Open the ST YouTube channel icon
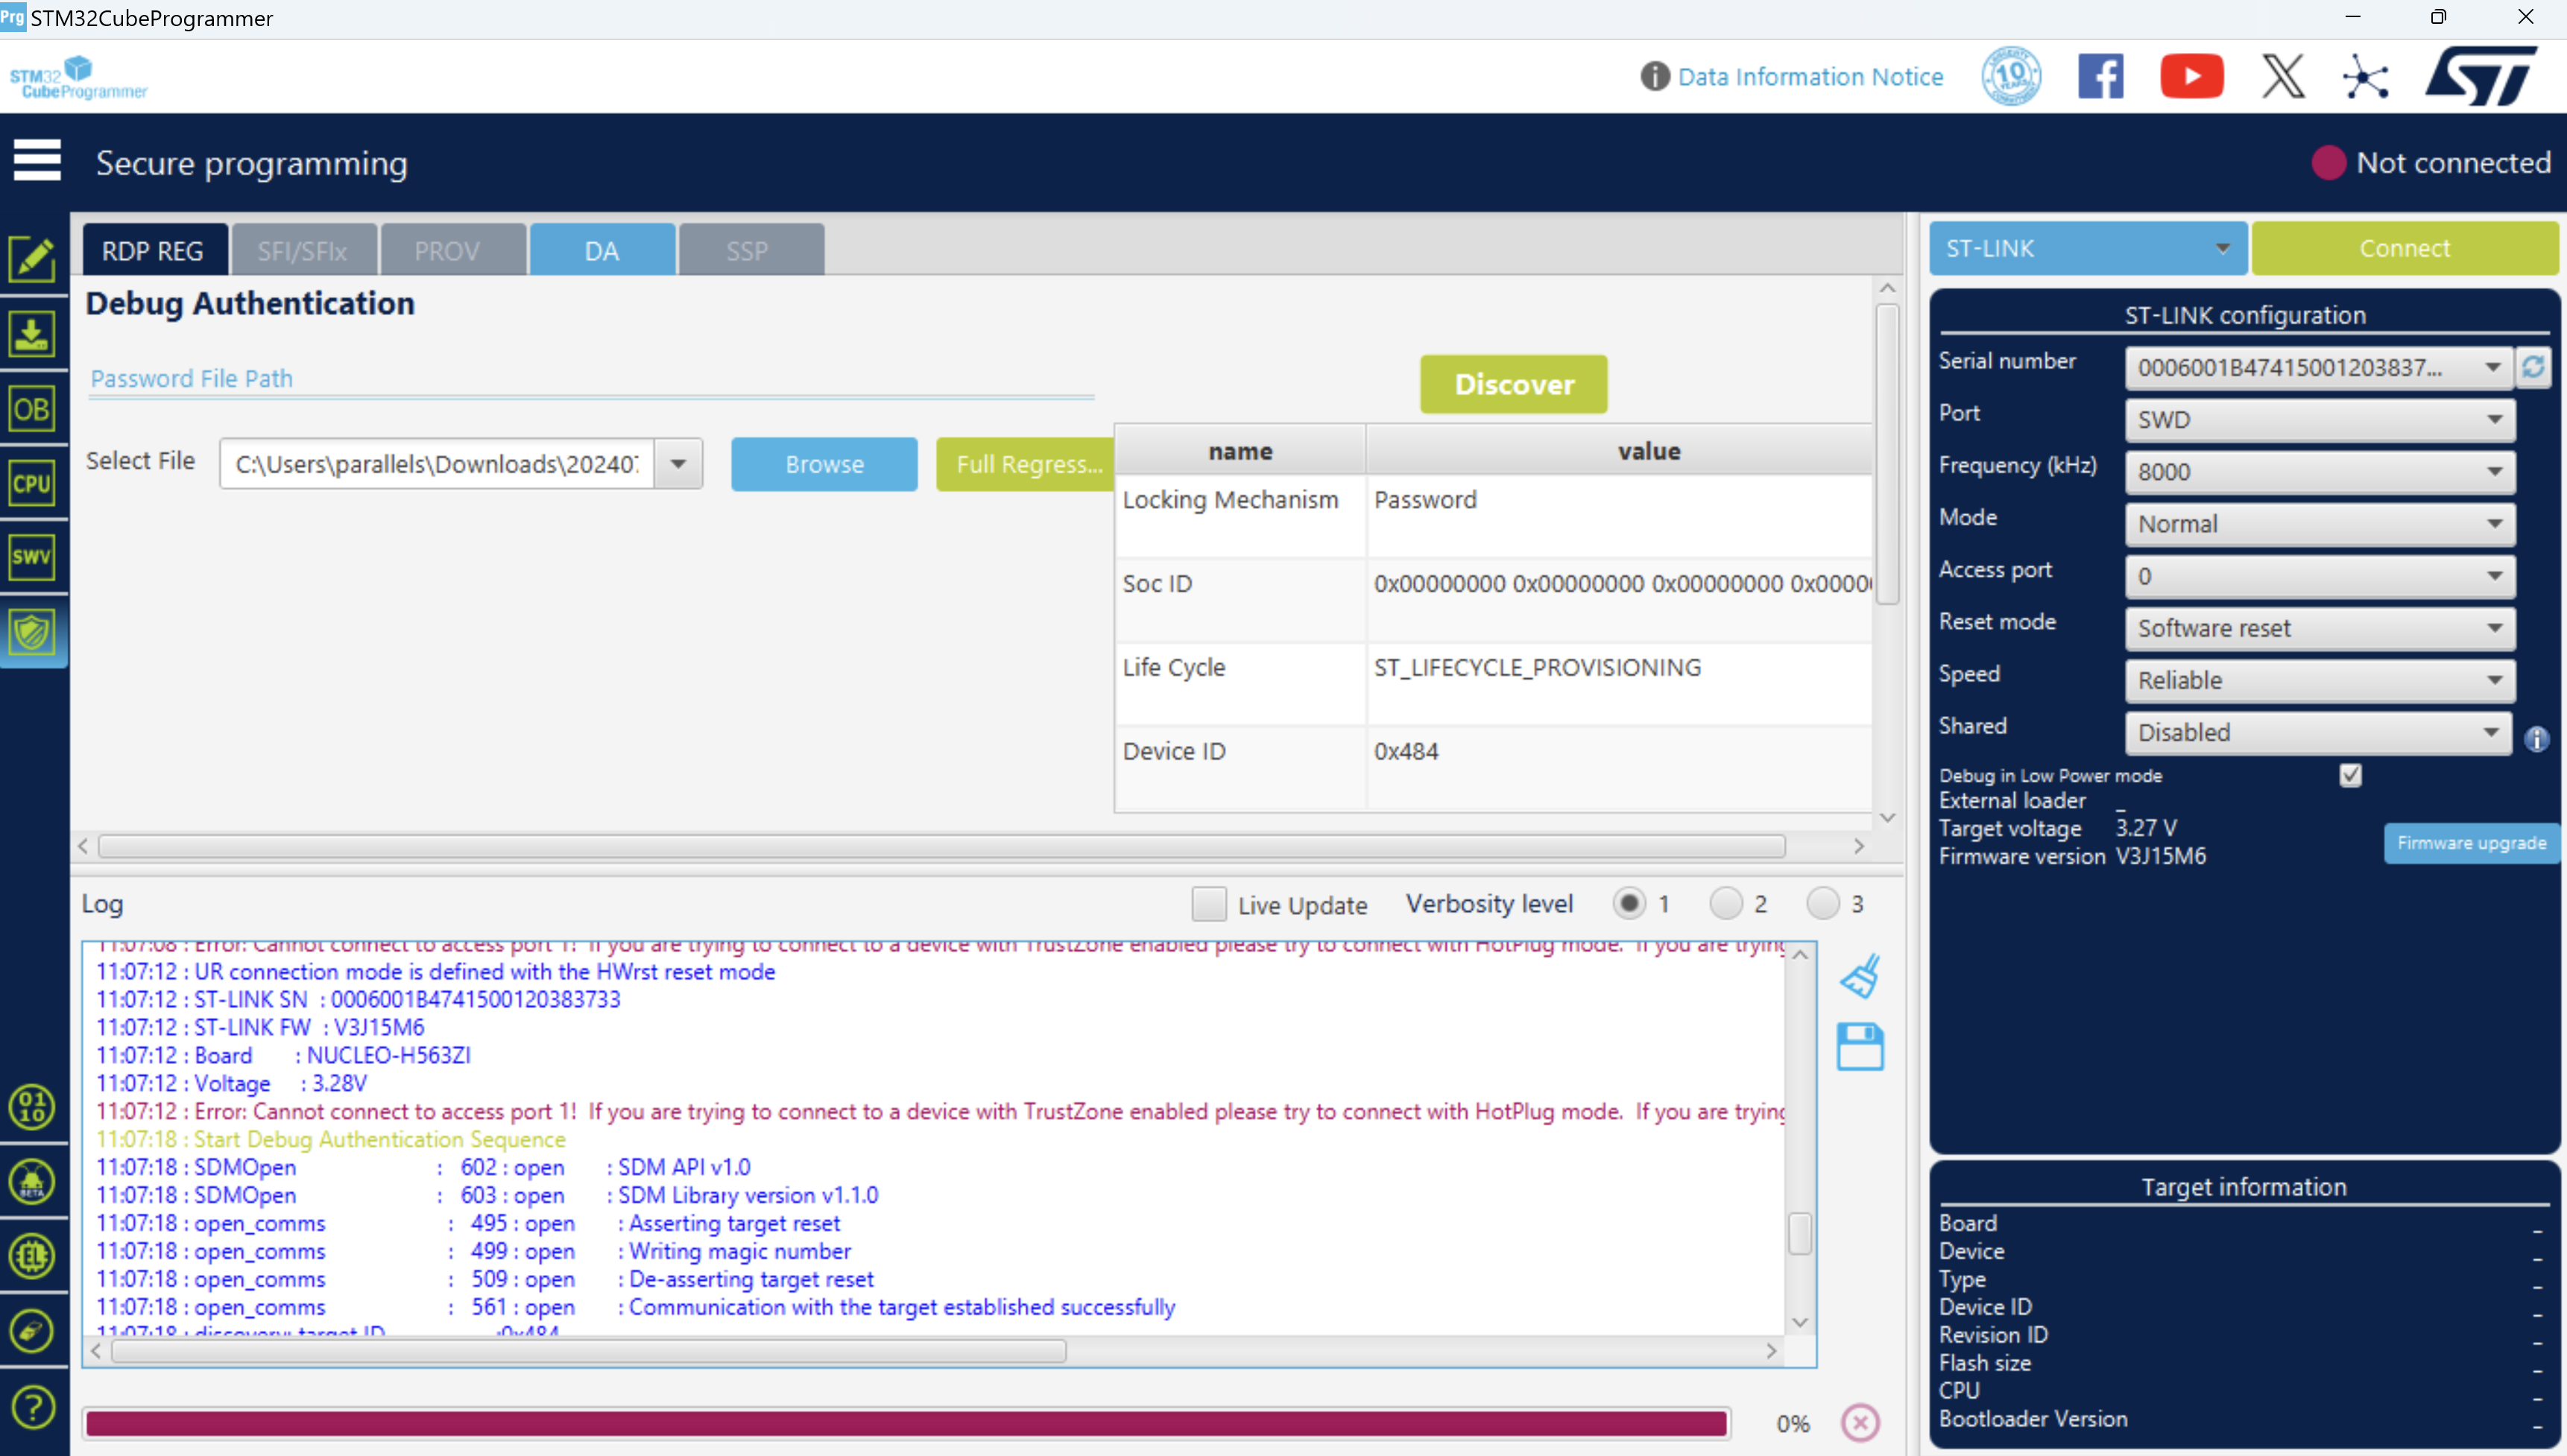The image size is (2567, 1456). (2191, 77)
